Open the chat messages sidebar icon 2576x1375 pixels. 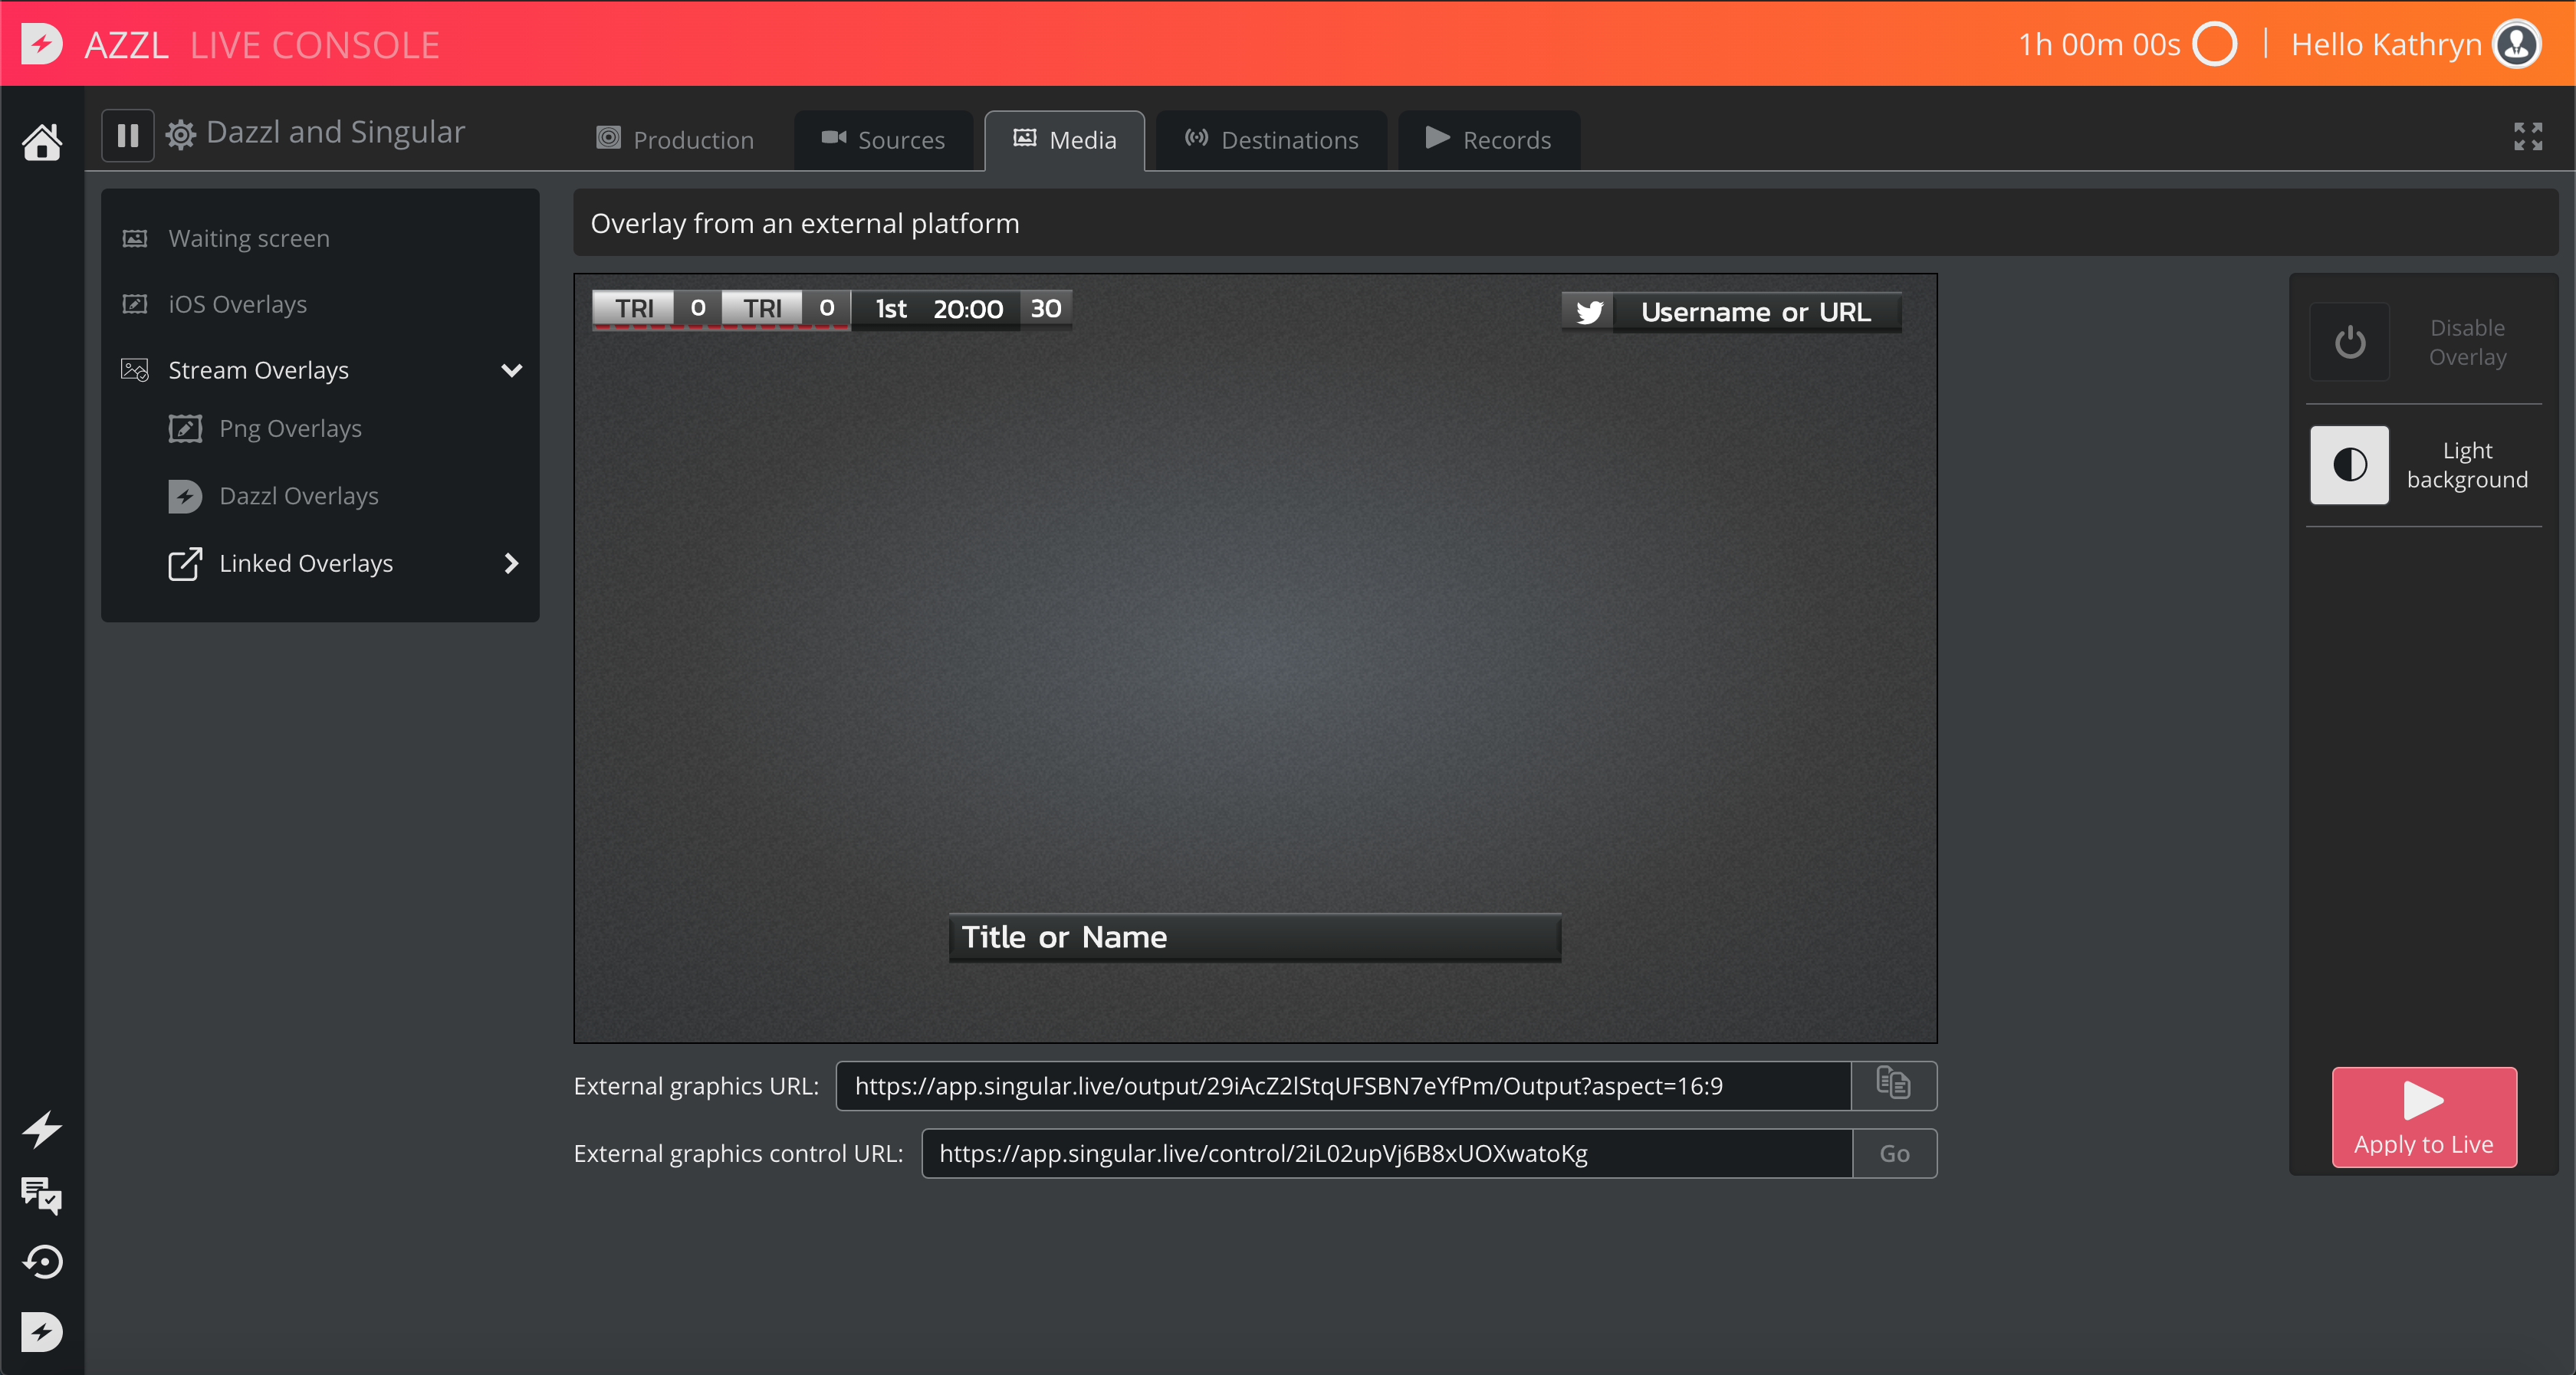(x=42, y=1196)
